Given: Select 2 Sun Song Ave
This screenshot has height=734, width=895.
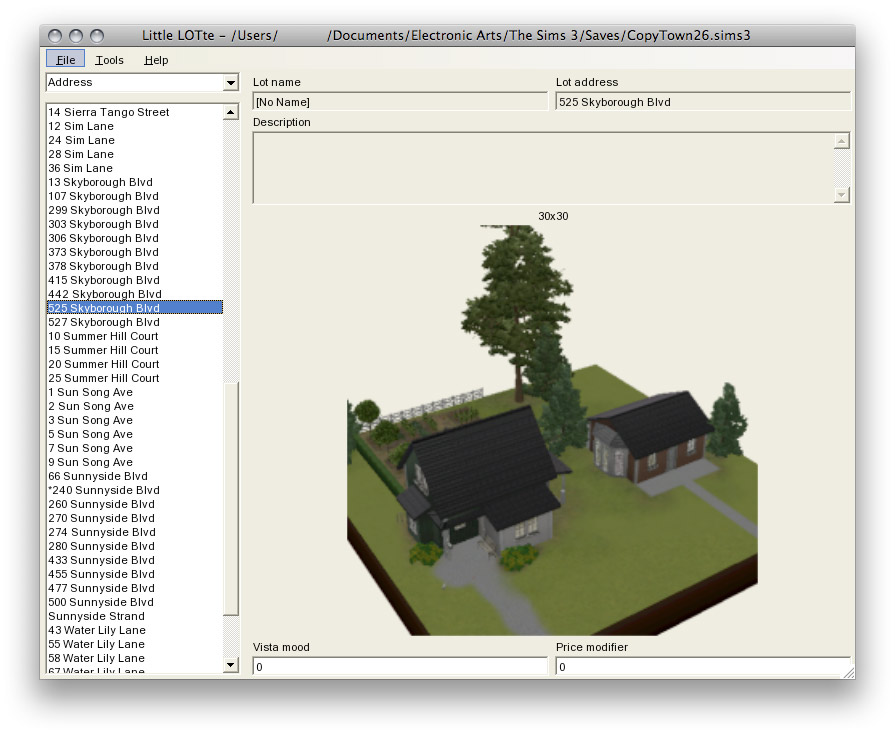Looking at the screenshot, I should (135, 406).
